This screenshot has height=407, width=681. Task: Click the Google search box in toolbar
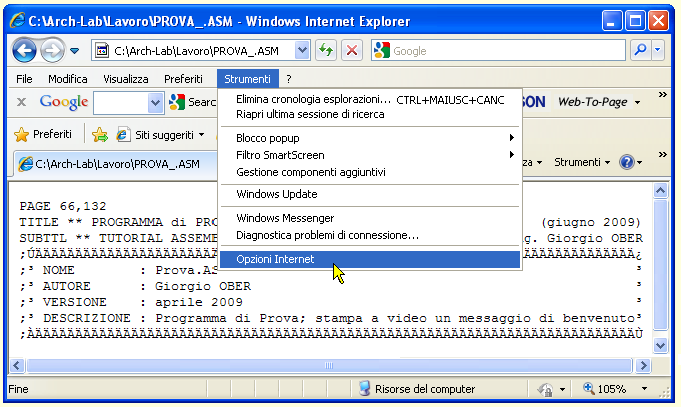(x=498, y=50)
